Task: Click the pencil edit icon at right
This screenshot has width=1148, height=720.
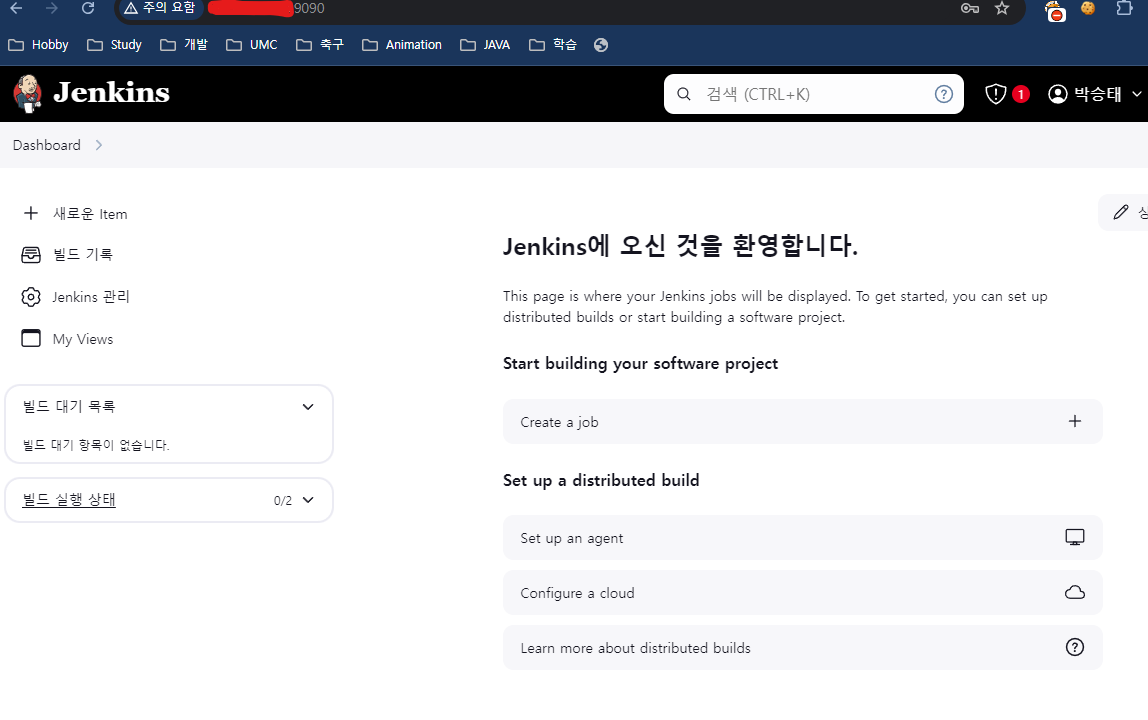Action: [1120, 212]
